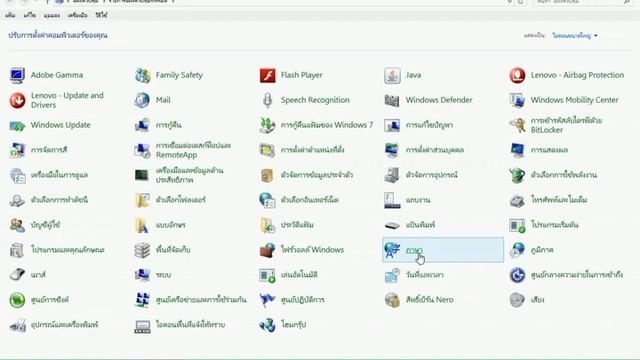
Task: Open บัญชีผู้ใช้ (User Accounts) icon
Action: tap(17, 225)
